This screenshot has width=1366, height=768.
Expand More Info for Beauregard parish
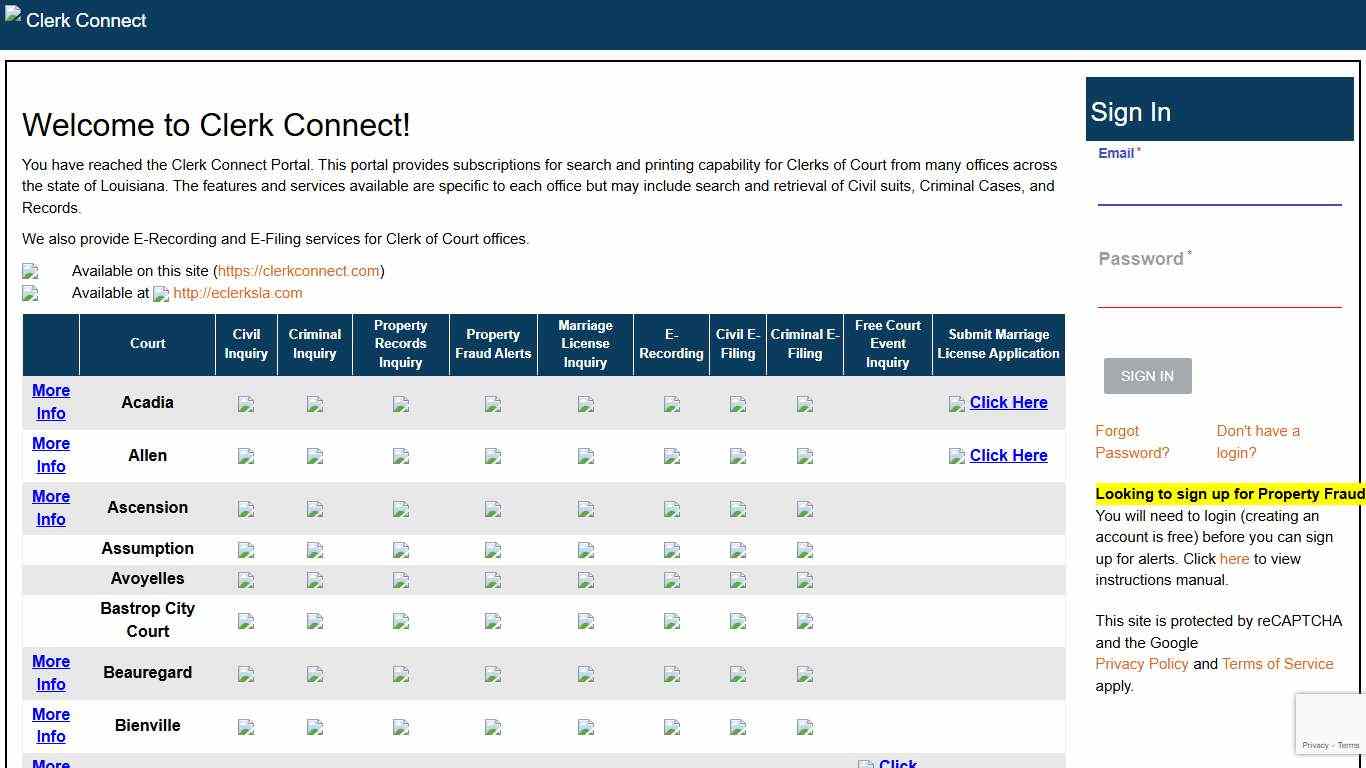click(x=50, y=673)
